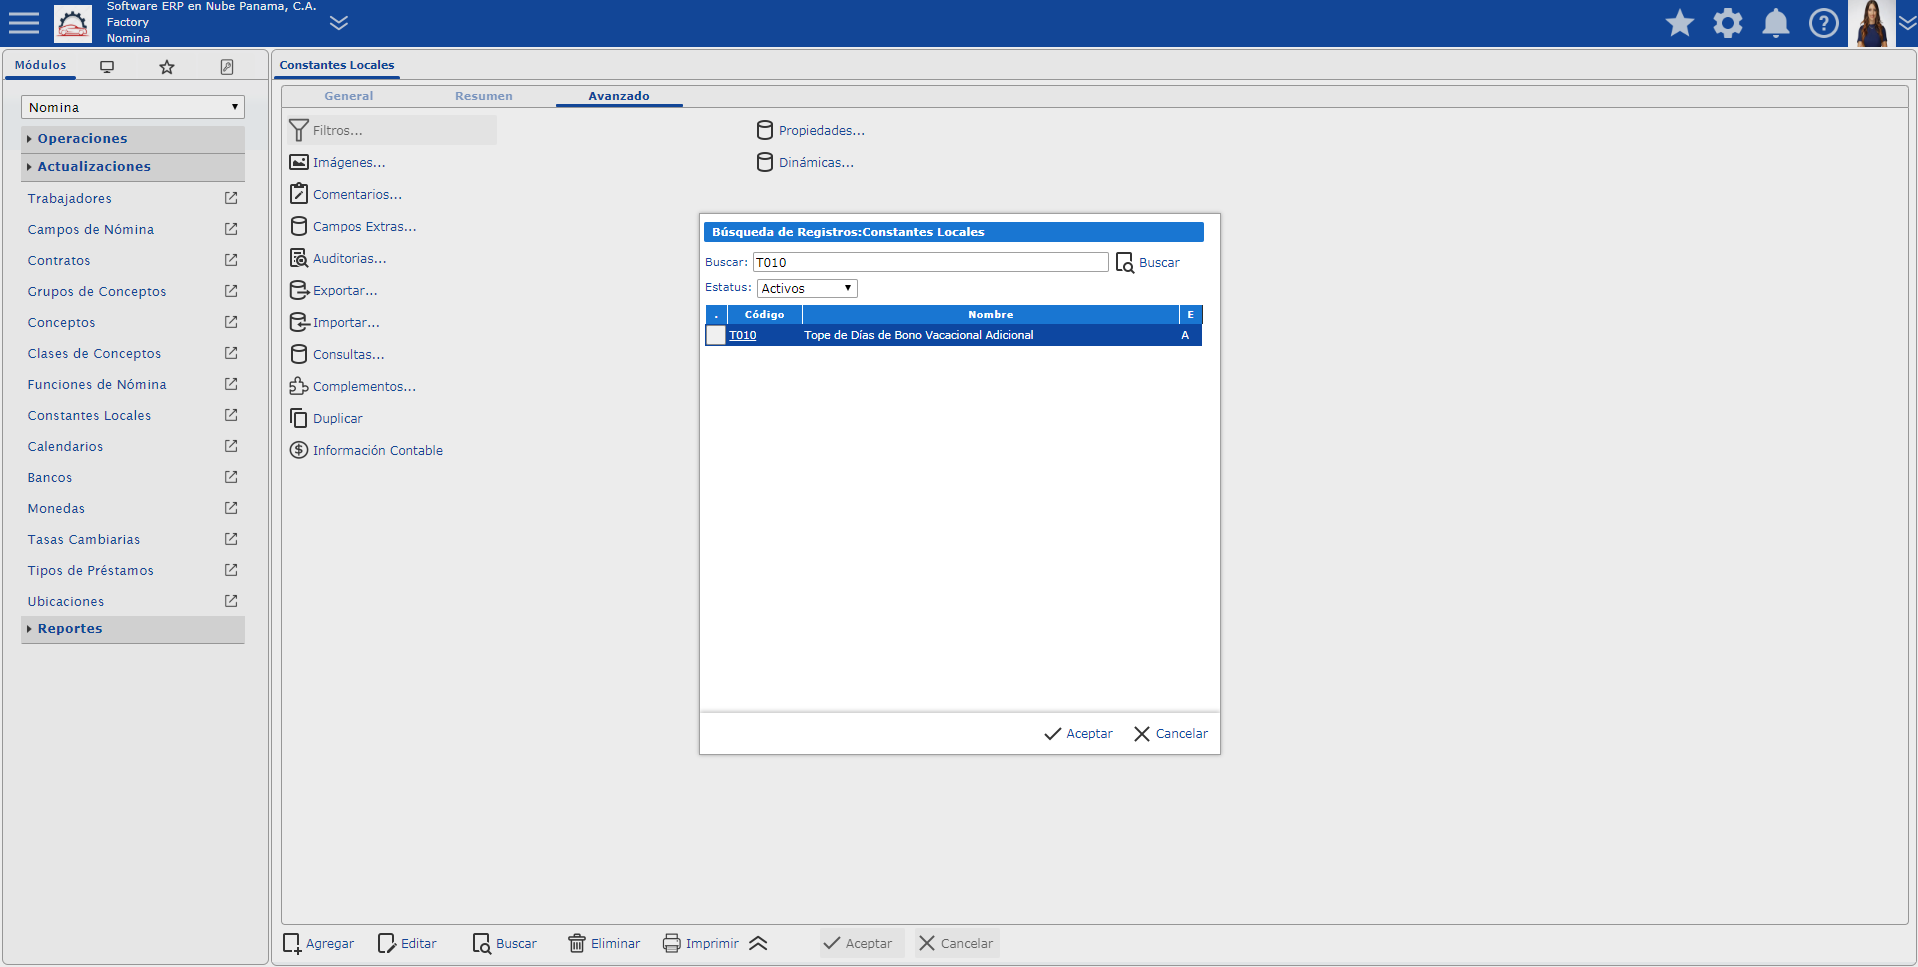Screen dimensions: 1918x967
Task: Open Tasas Cambiarias from sidebar
Action: (84, 539)
